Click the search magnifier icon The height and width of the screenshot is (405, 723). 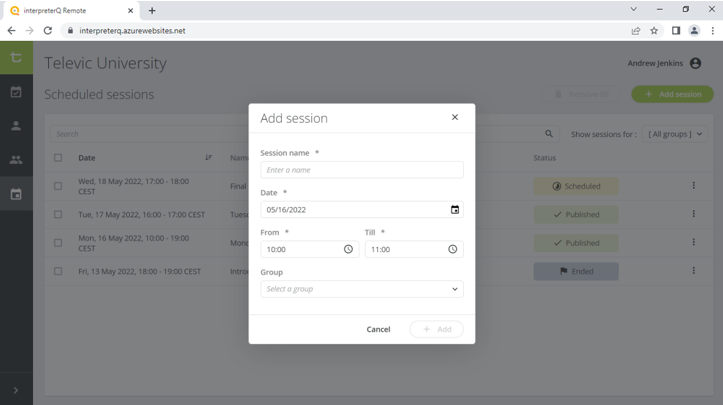pos(549,134)
